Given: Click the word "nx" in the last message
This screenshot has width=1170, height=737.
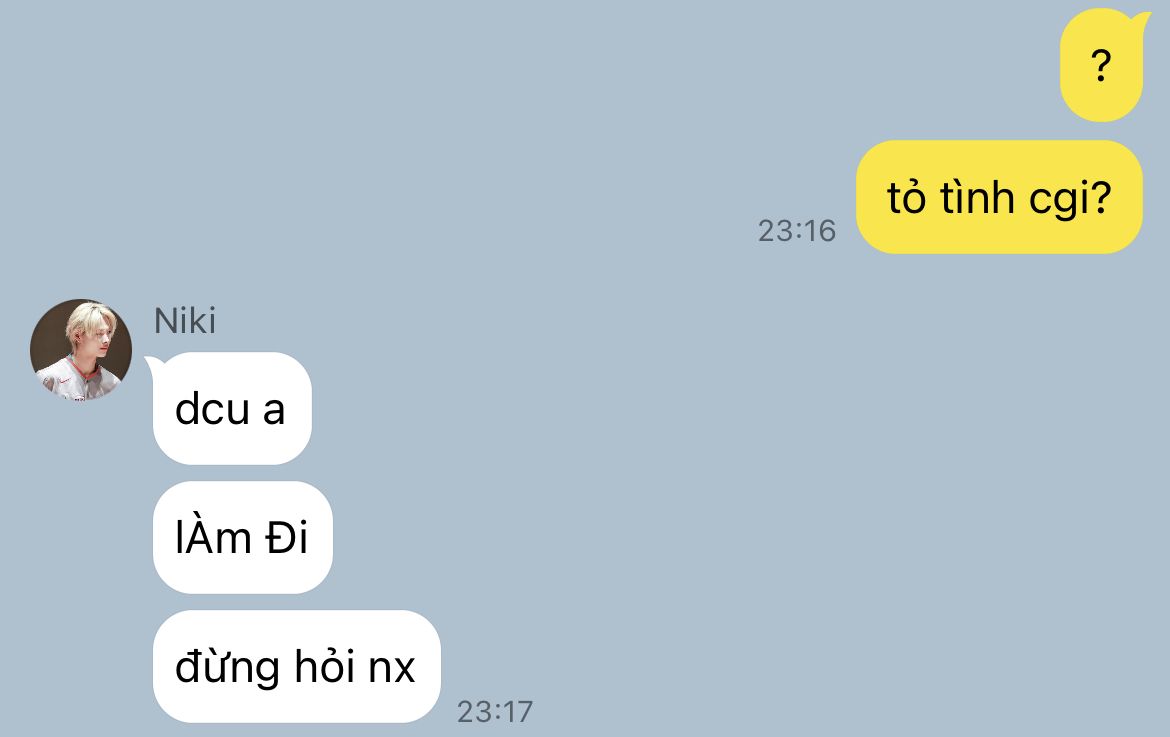Looking at the screenshot, I should (x=392, y=668).
